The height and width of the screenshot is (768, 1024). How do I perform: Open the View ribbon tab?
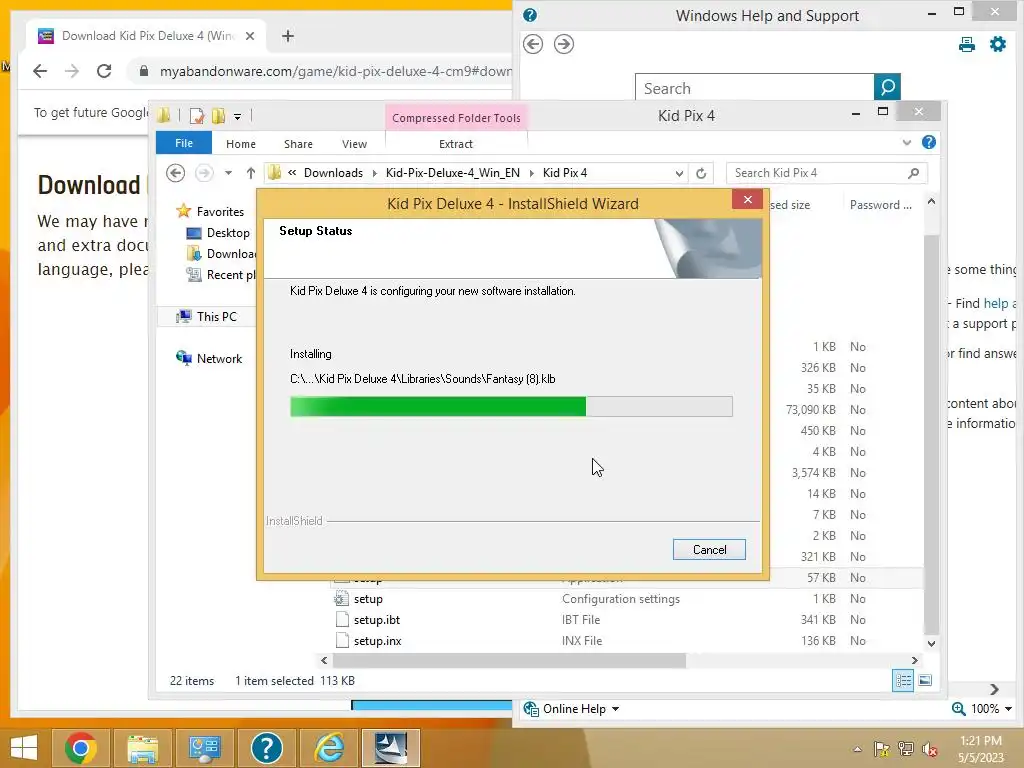pos(354,144)
